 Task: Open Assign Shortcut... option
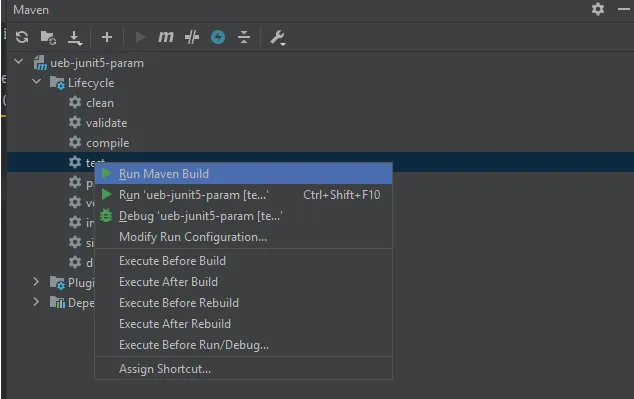point(243,369)
